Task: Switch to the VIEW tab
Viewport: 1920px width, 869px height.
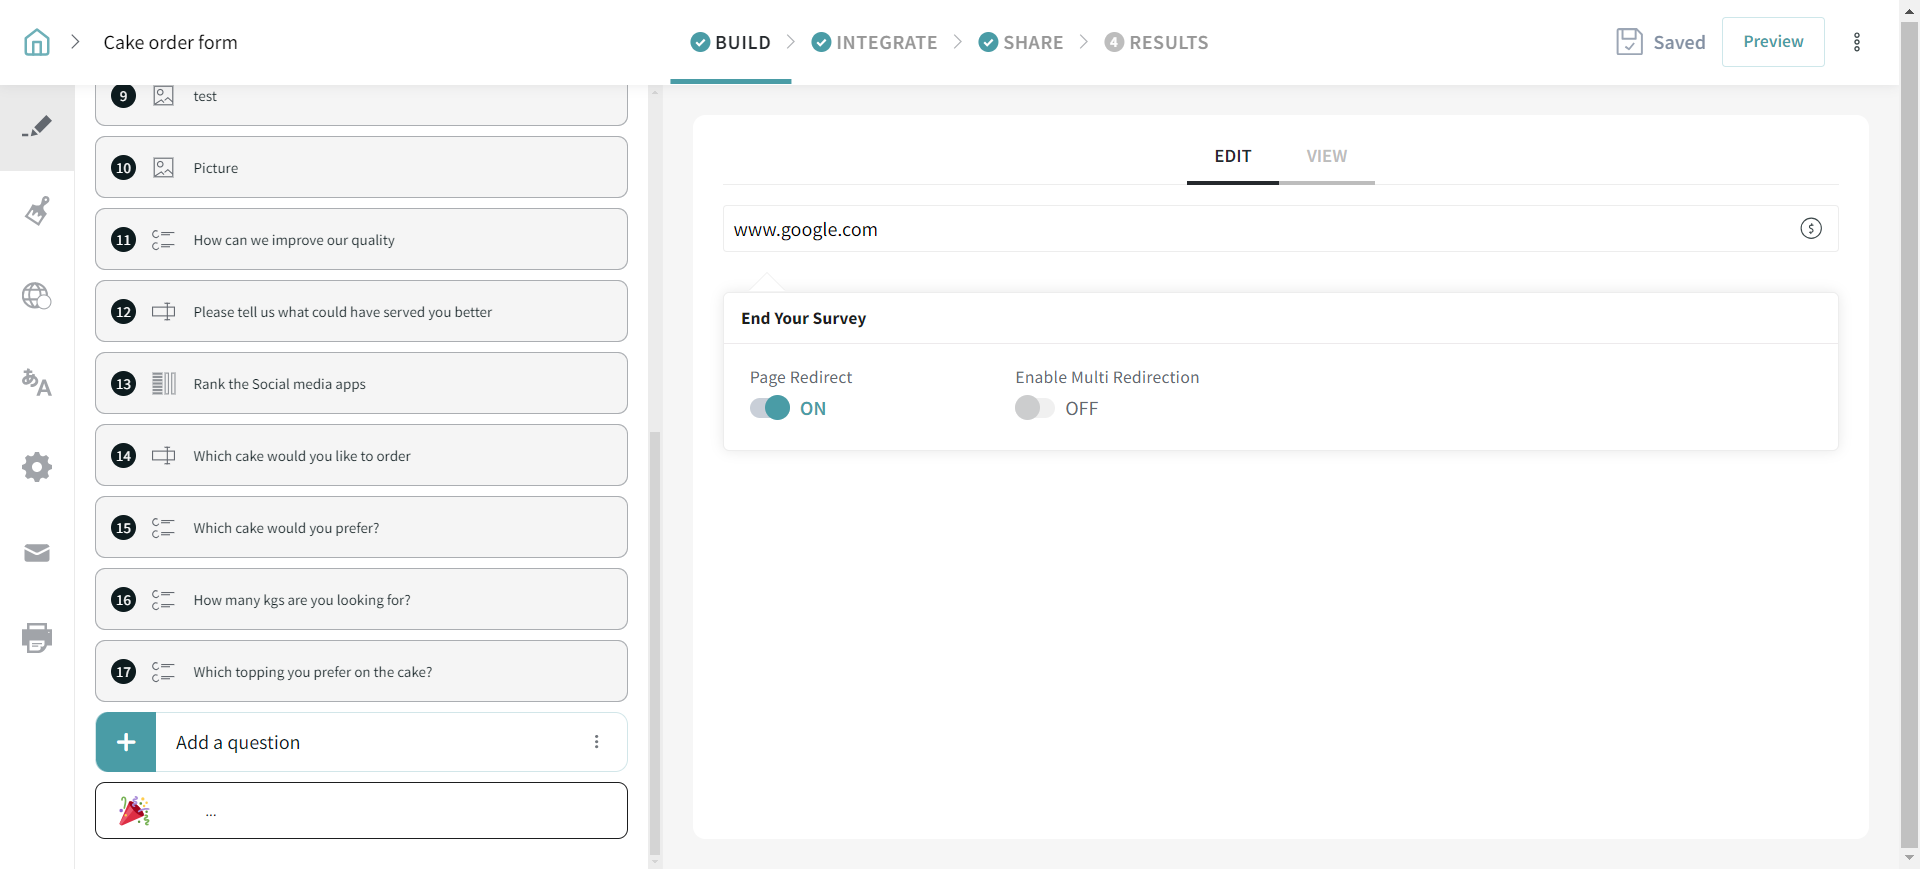Action: (x=1326, y=156)
